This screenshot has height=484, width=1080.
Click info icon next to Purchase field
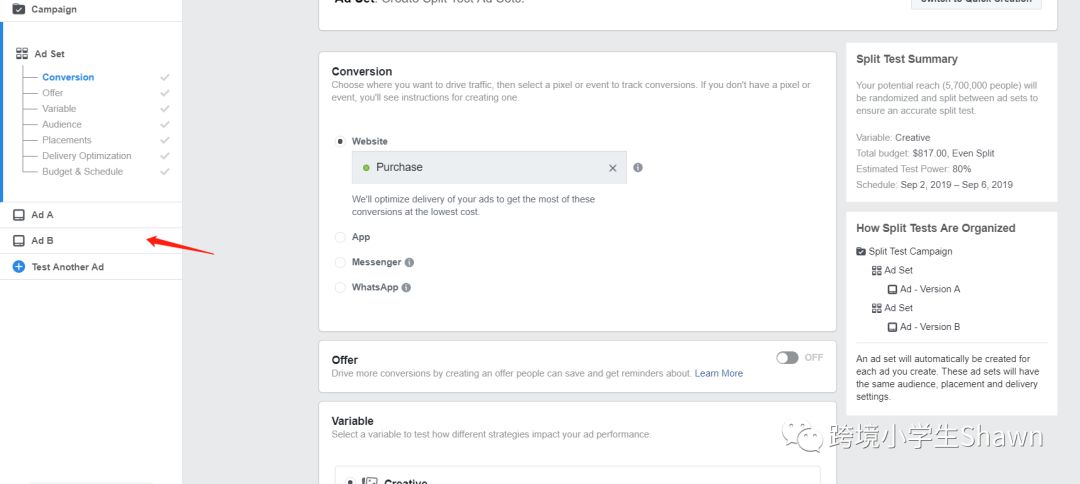(x=638, y=167)
